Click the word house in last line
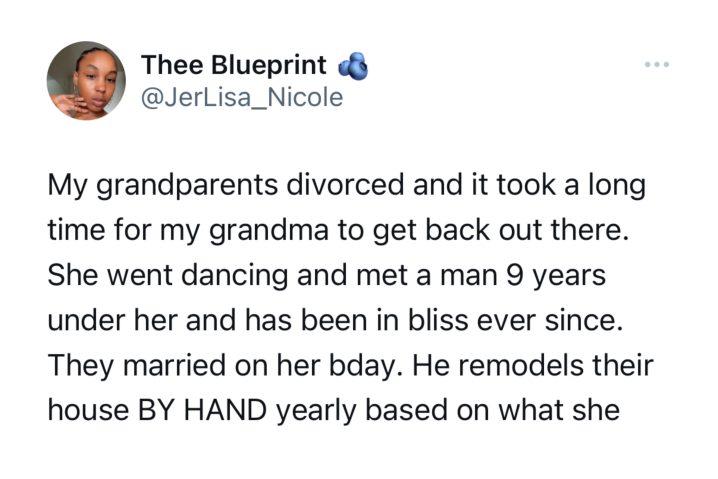 click(88, 410)
